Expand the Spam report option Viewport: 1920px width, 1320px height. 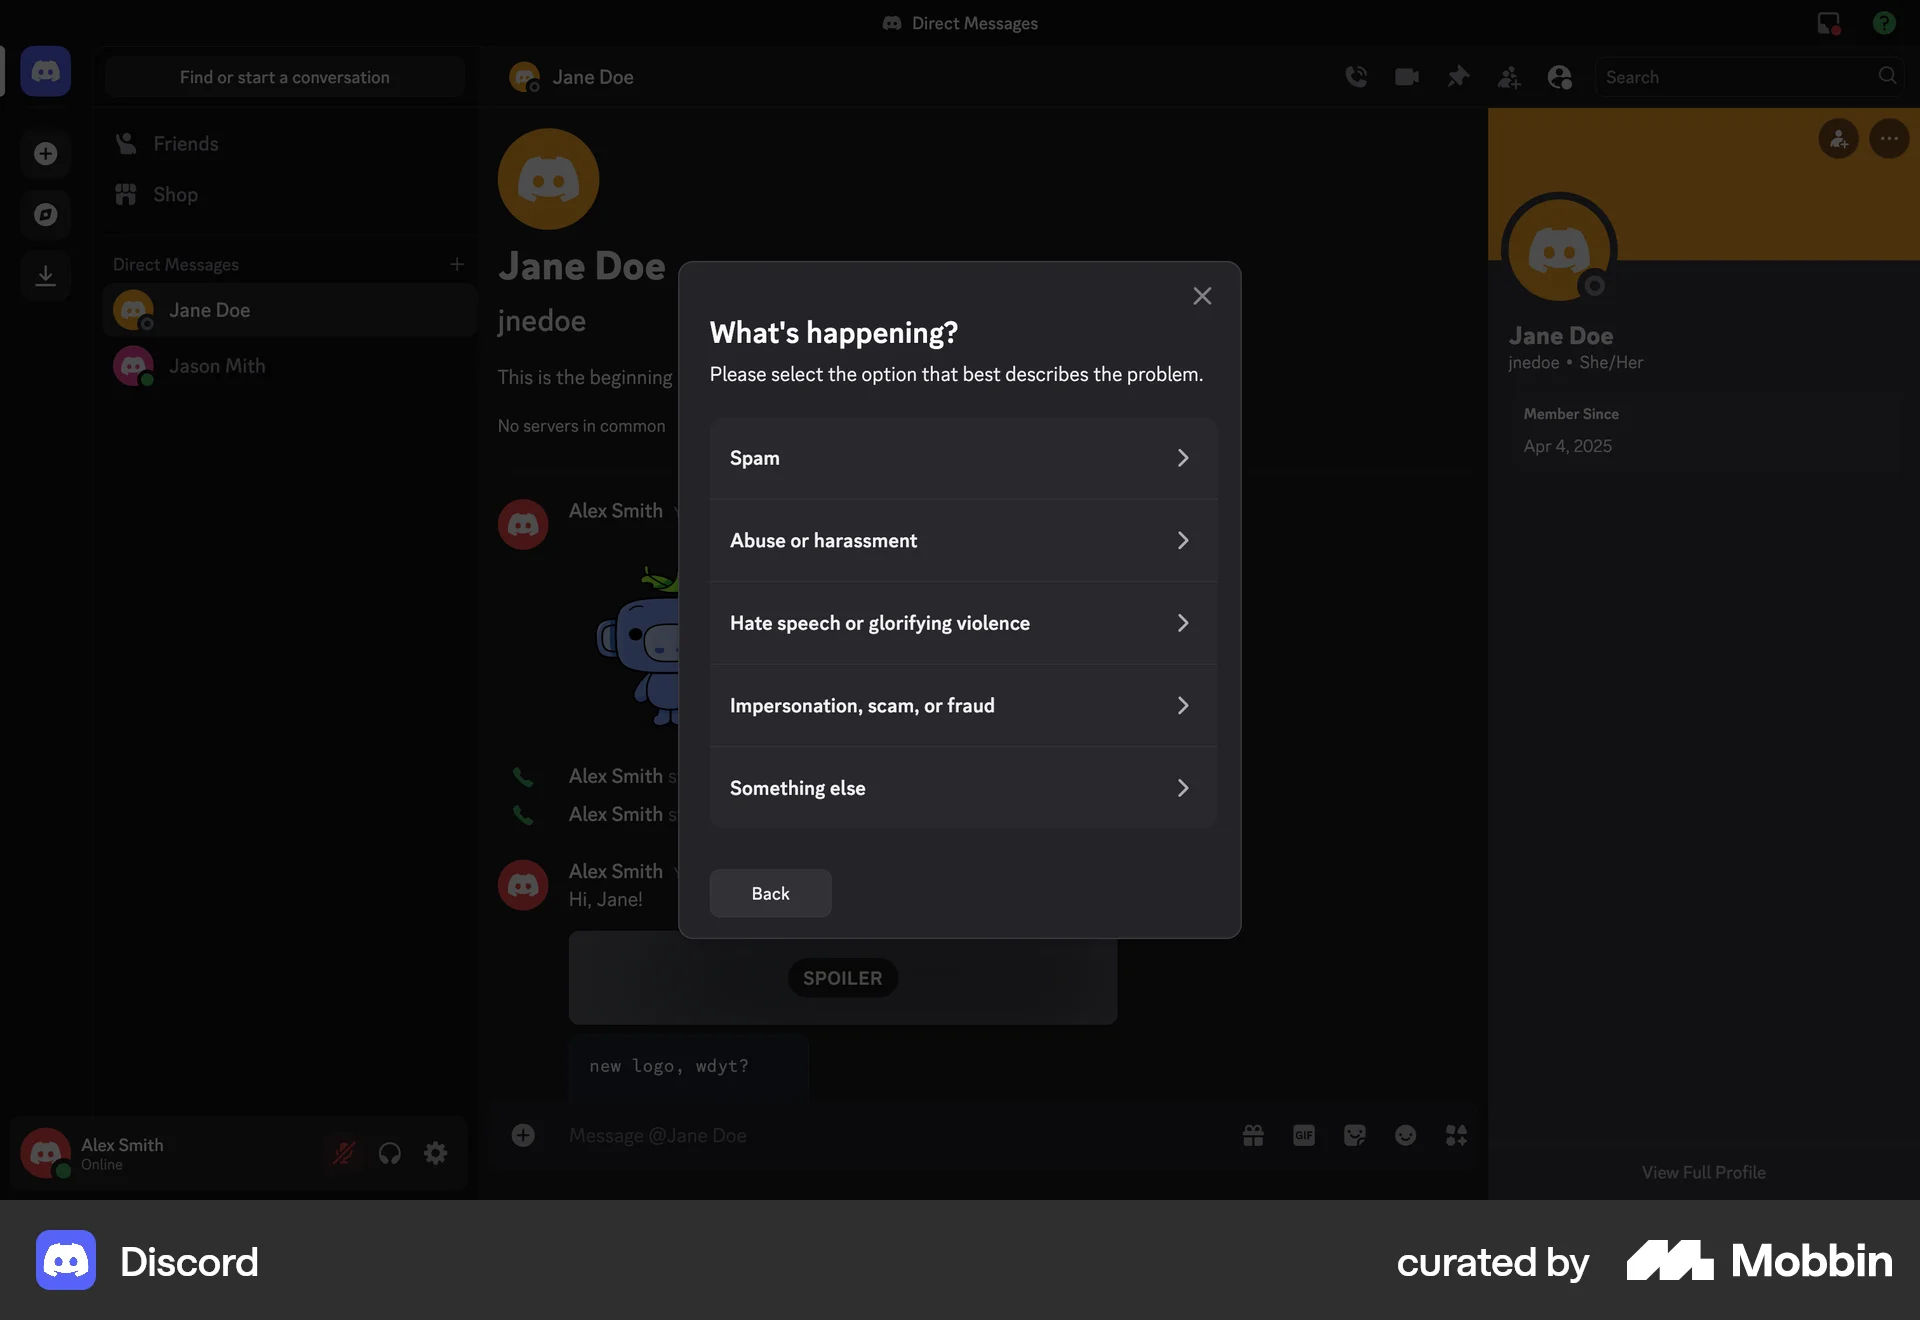coord(961,457)
